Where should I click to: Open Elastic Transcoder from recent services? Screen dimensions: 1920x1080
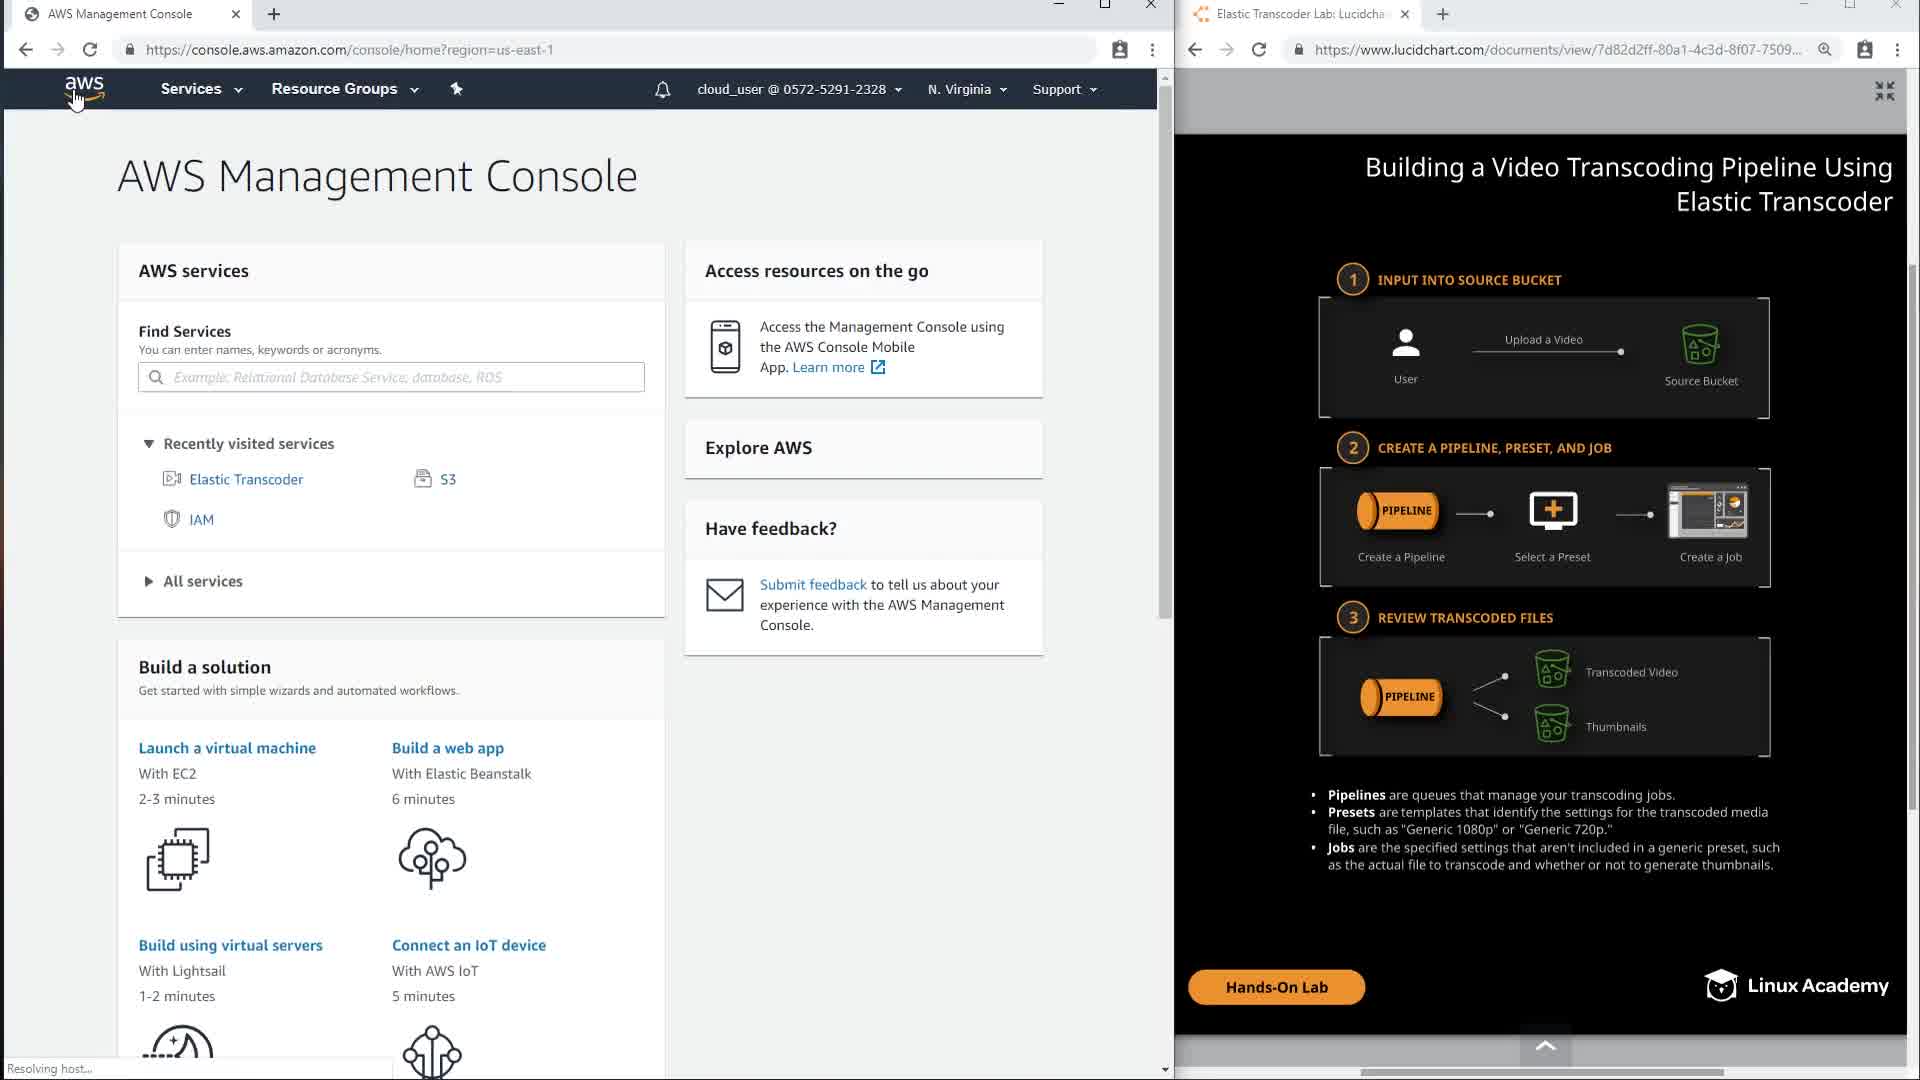(x=246, y=479)
